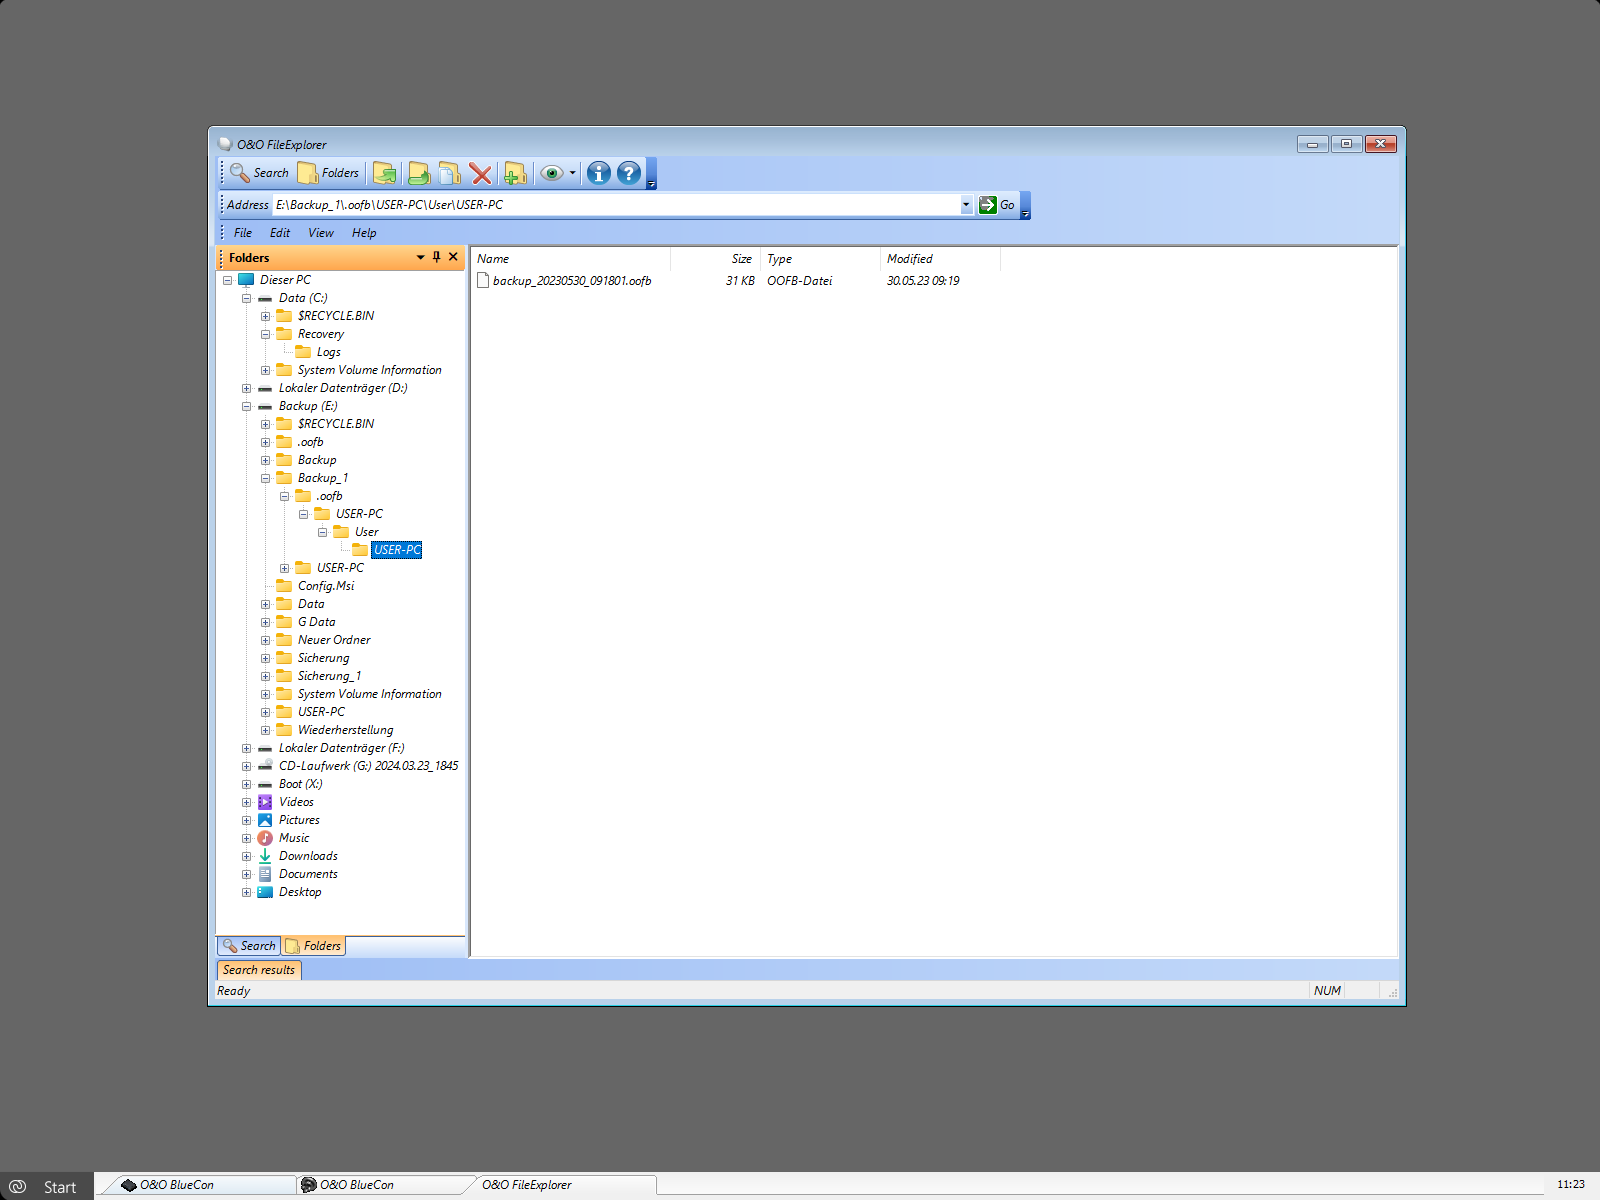
Task: Click the Boot (X:) drive icon
Action: tap(265, 784)
